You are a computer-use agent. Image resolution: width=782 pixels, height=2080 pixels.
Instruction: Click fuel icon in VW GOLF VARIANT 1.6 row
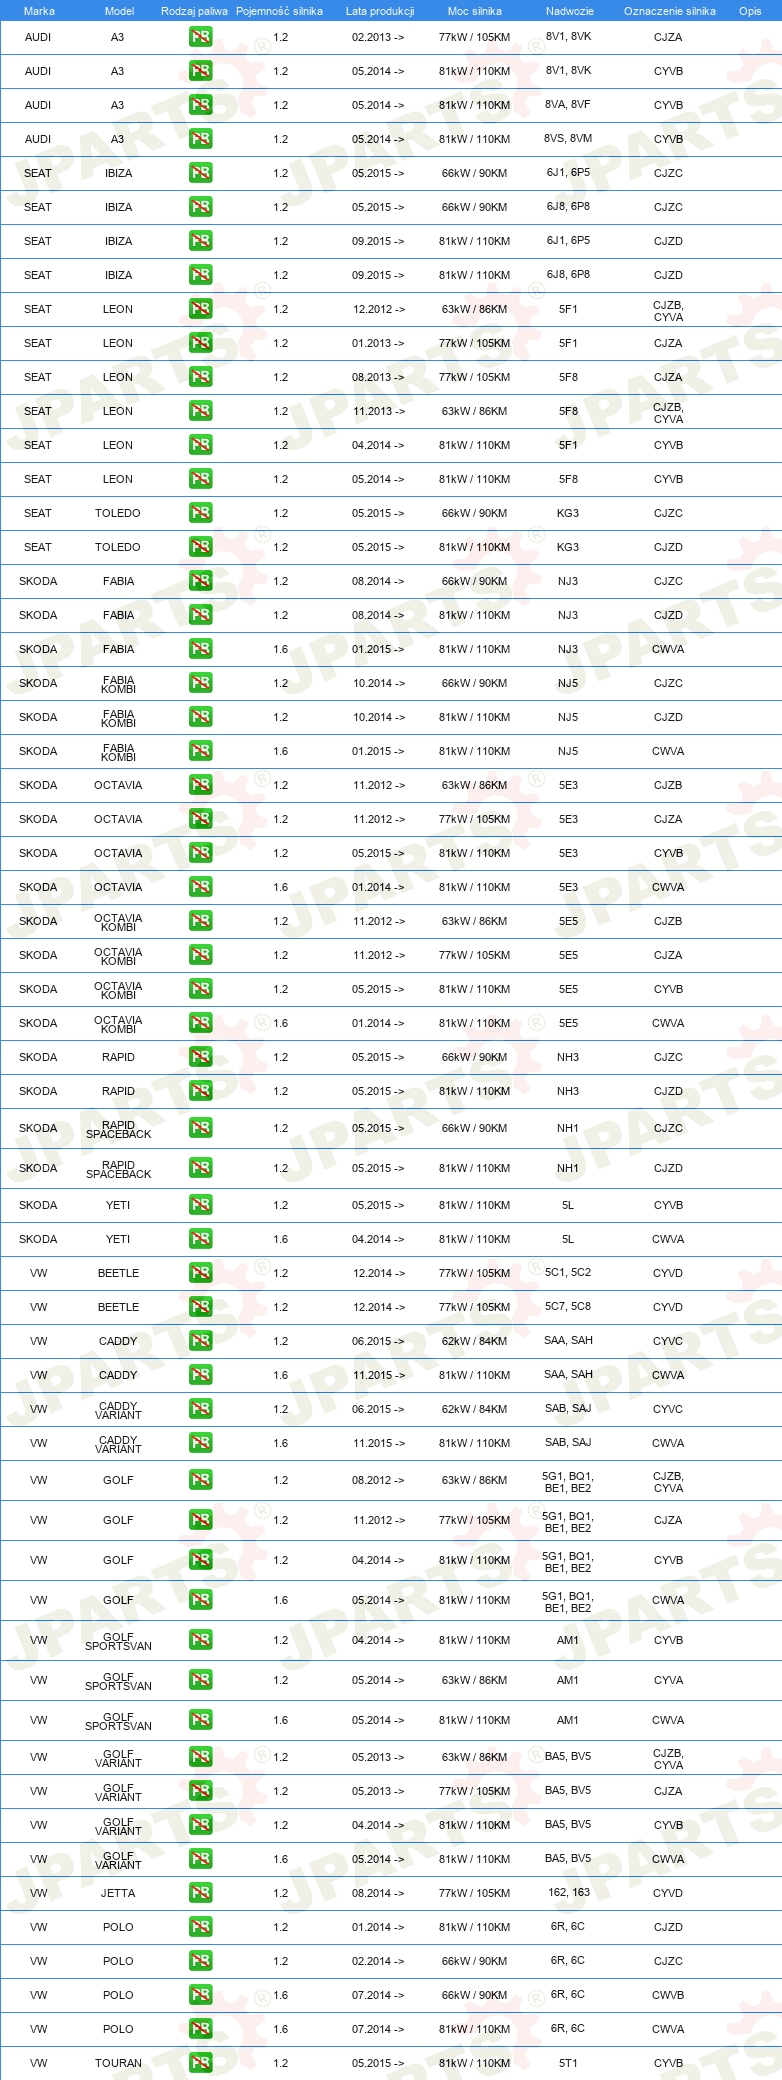point(200,1859)
